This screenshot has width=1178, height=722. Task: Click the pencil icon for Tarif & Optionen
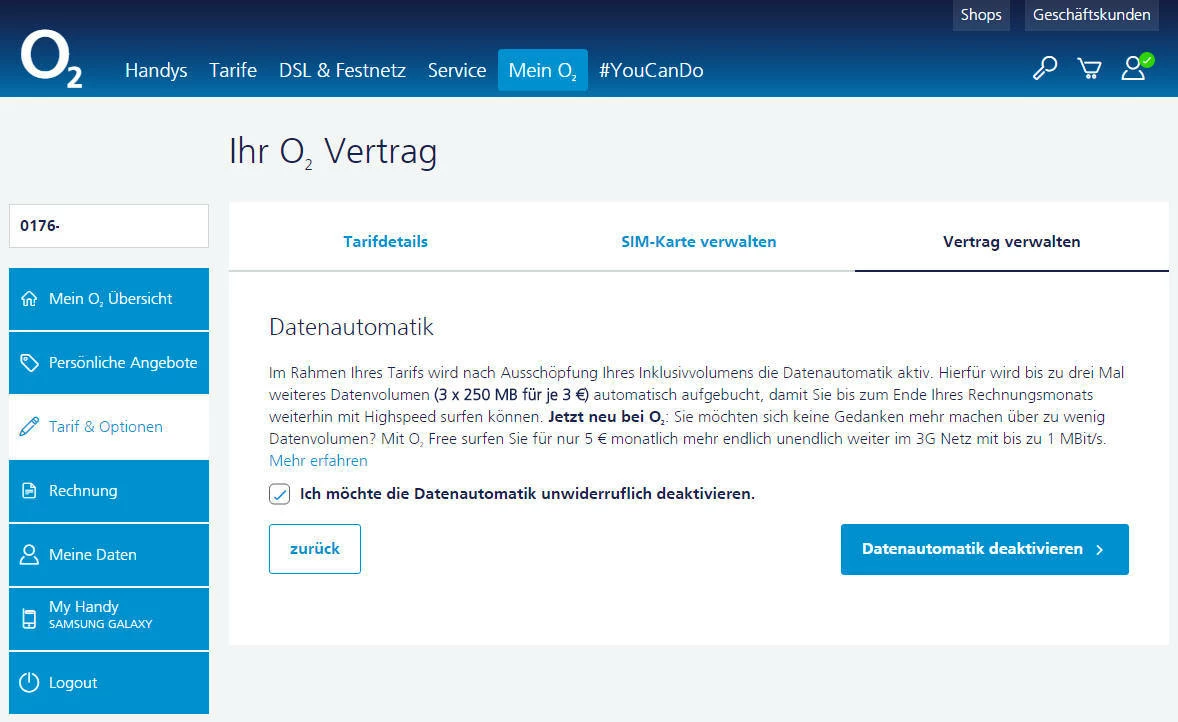click(29, 427)
